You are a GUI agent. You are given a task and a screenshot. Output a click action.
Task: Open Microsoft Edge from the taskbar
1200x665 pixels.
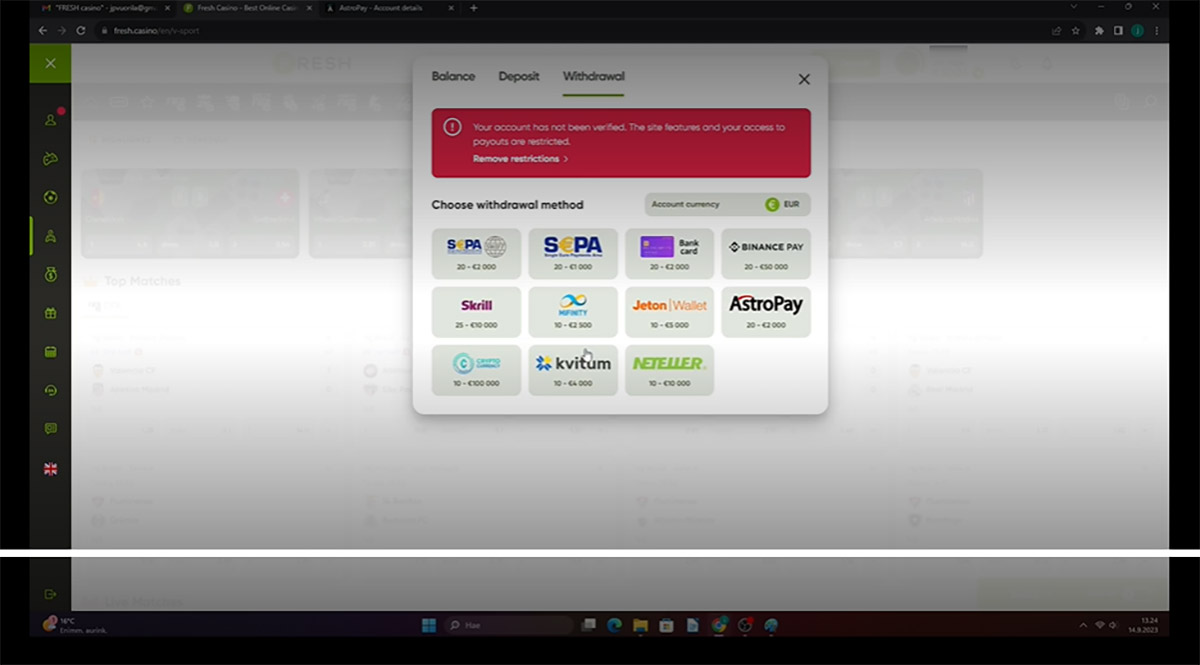(x=614, y=625)
